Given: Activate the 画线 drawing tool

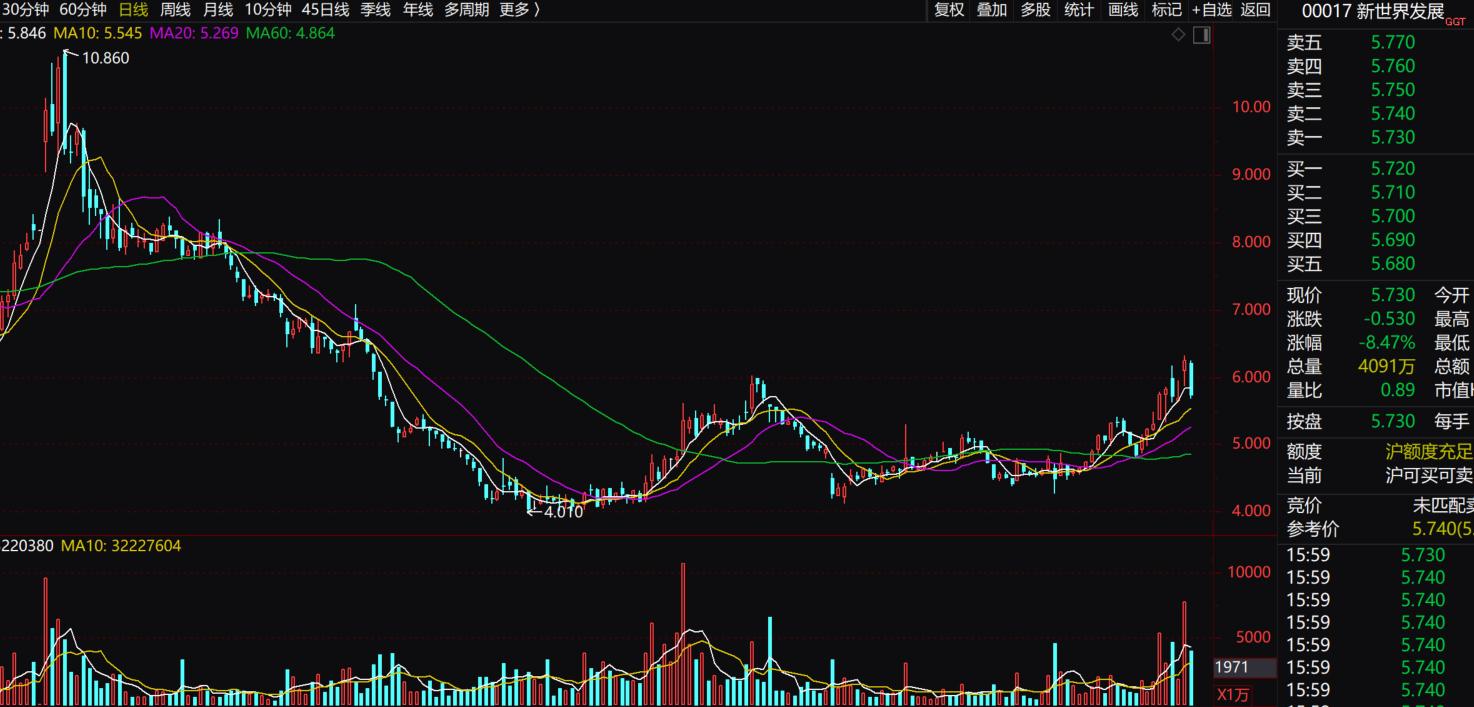Looking at the screenshot, I should pyautogui.click(x=1123, y=10).
